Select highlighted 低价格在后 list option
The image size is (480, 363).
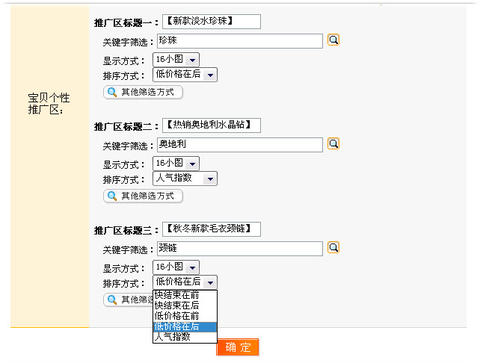(x=185, y=327)
